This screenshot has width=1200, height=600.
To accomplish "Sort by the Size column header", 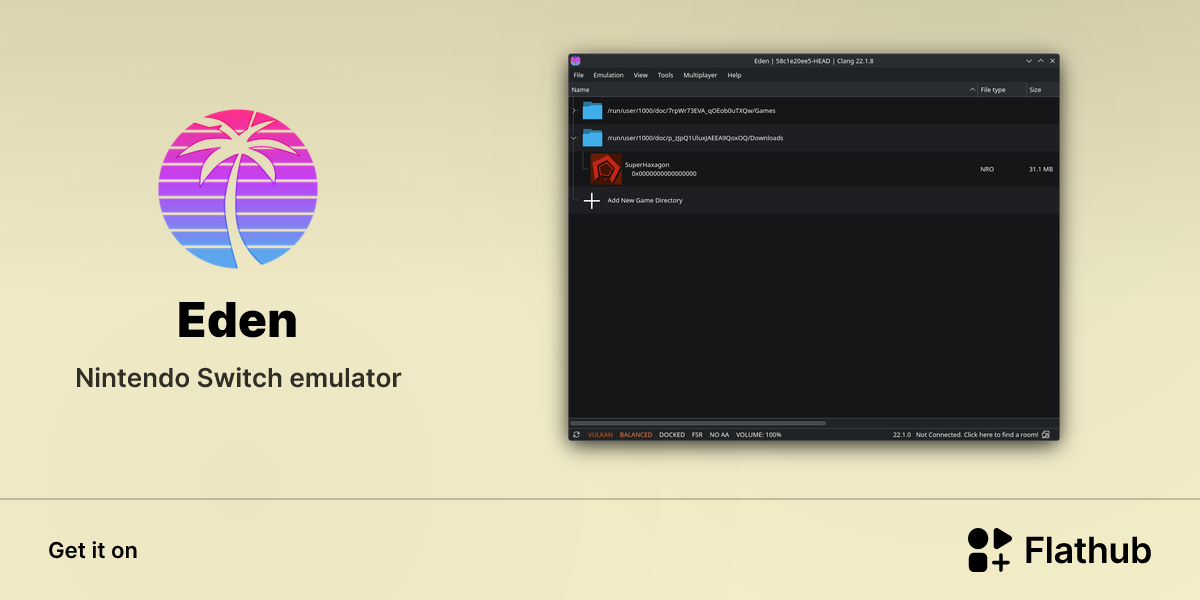I will point(1042,90).
